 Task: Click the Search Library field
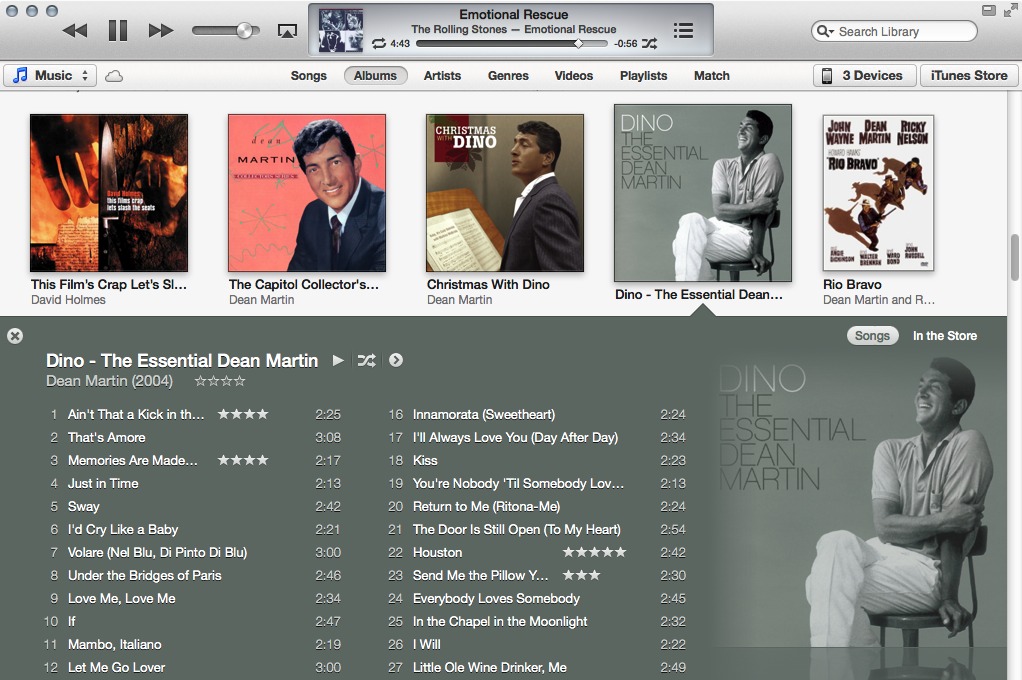pos(894,31)
